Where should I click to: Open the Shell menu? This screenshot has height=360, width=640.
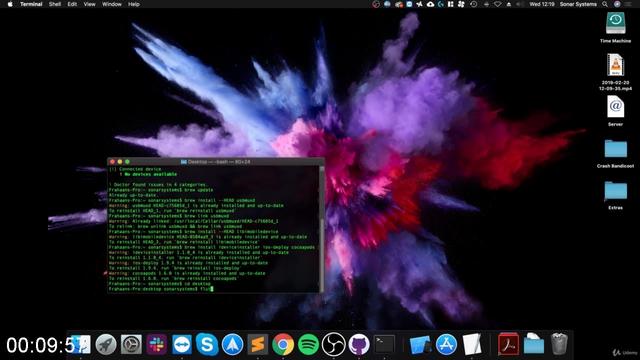[x=55, y=4]
